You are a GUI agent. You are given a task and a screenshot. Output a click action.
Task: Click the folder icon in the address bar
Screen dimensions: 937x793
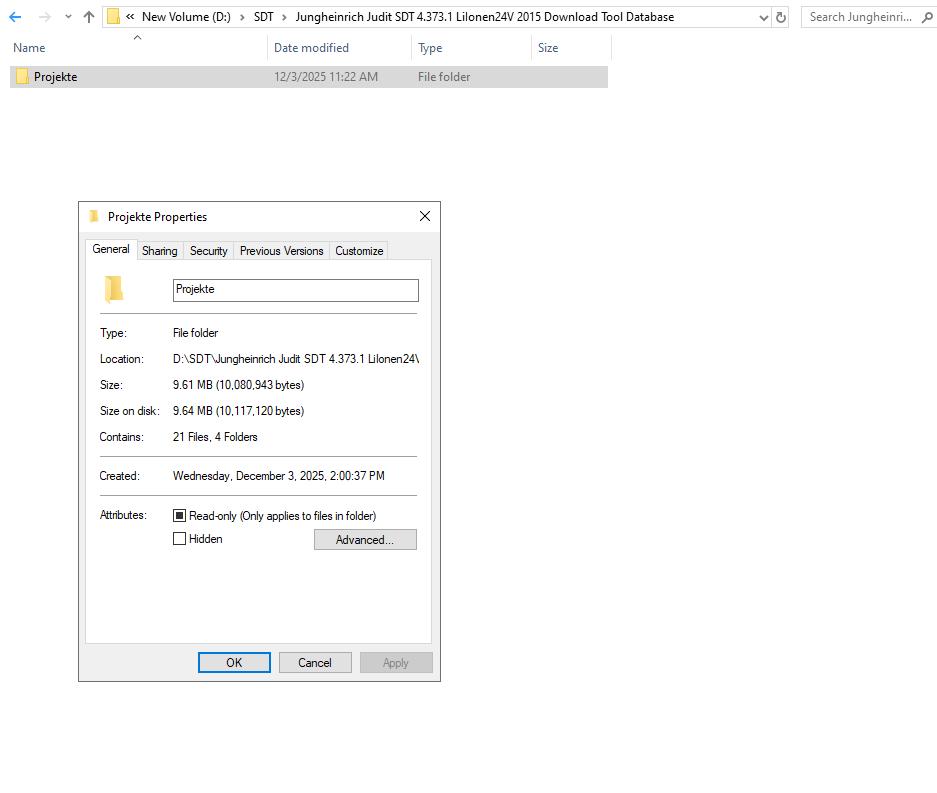pos(113,16)
